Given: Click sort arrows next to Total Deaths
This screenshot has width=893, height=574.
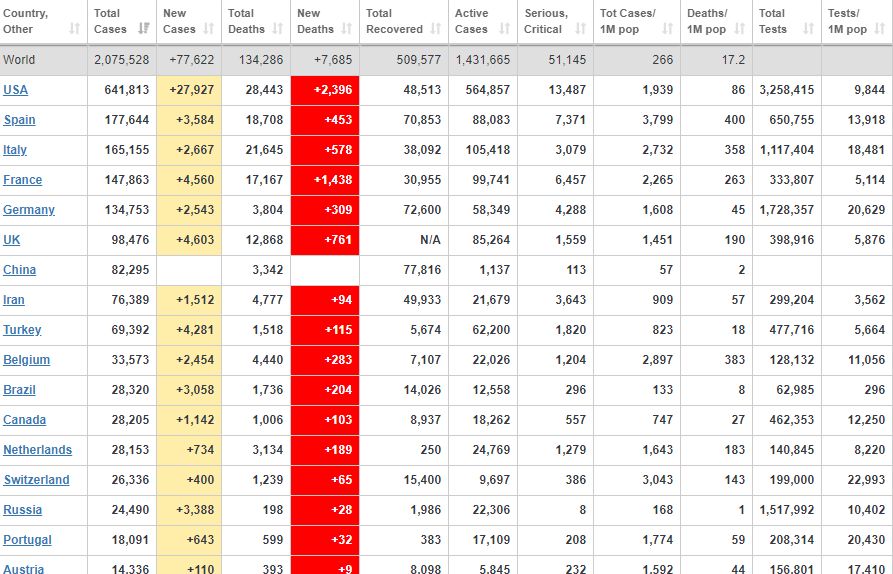Looking at the screenshot, I should point(277,29).
